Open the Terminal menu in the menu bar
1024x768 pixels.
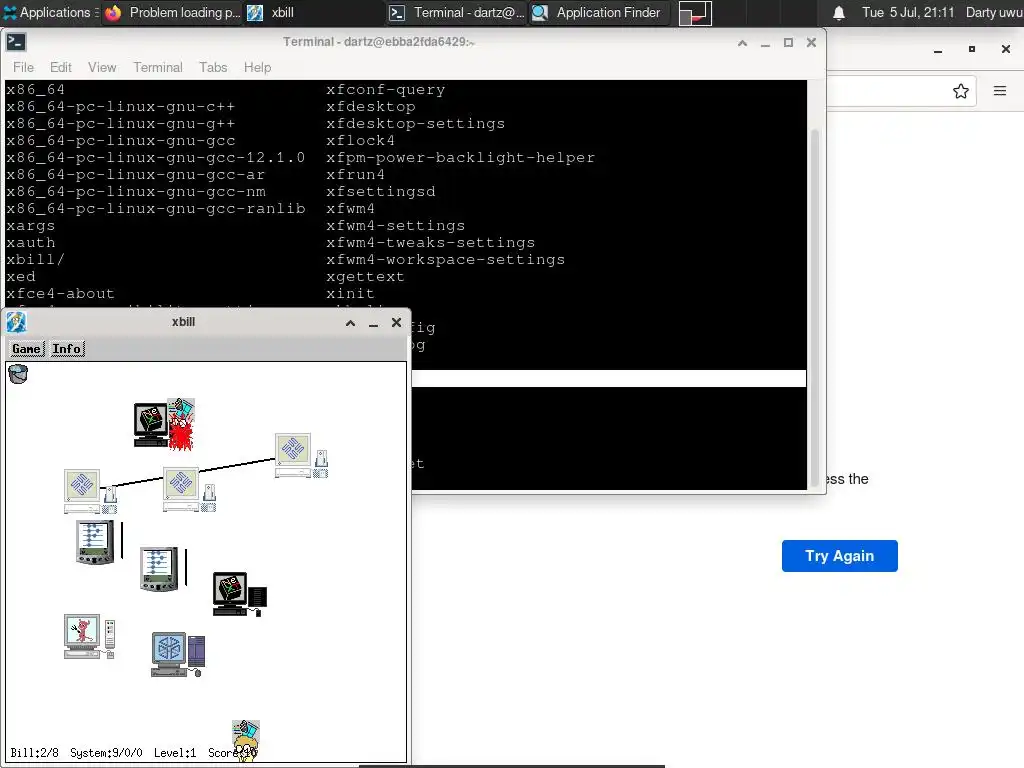[158, 67]
